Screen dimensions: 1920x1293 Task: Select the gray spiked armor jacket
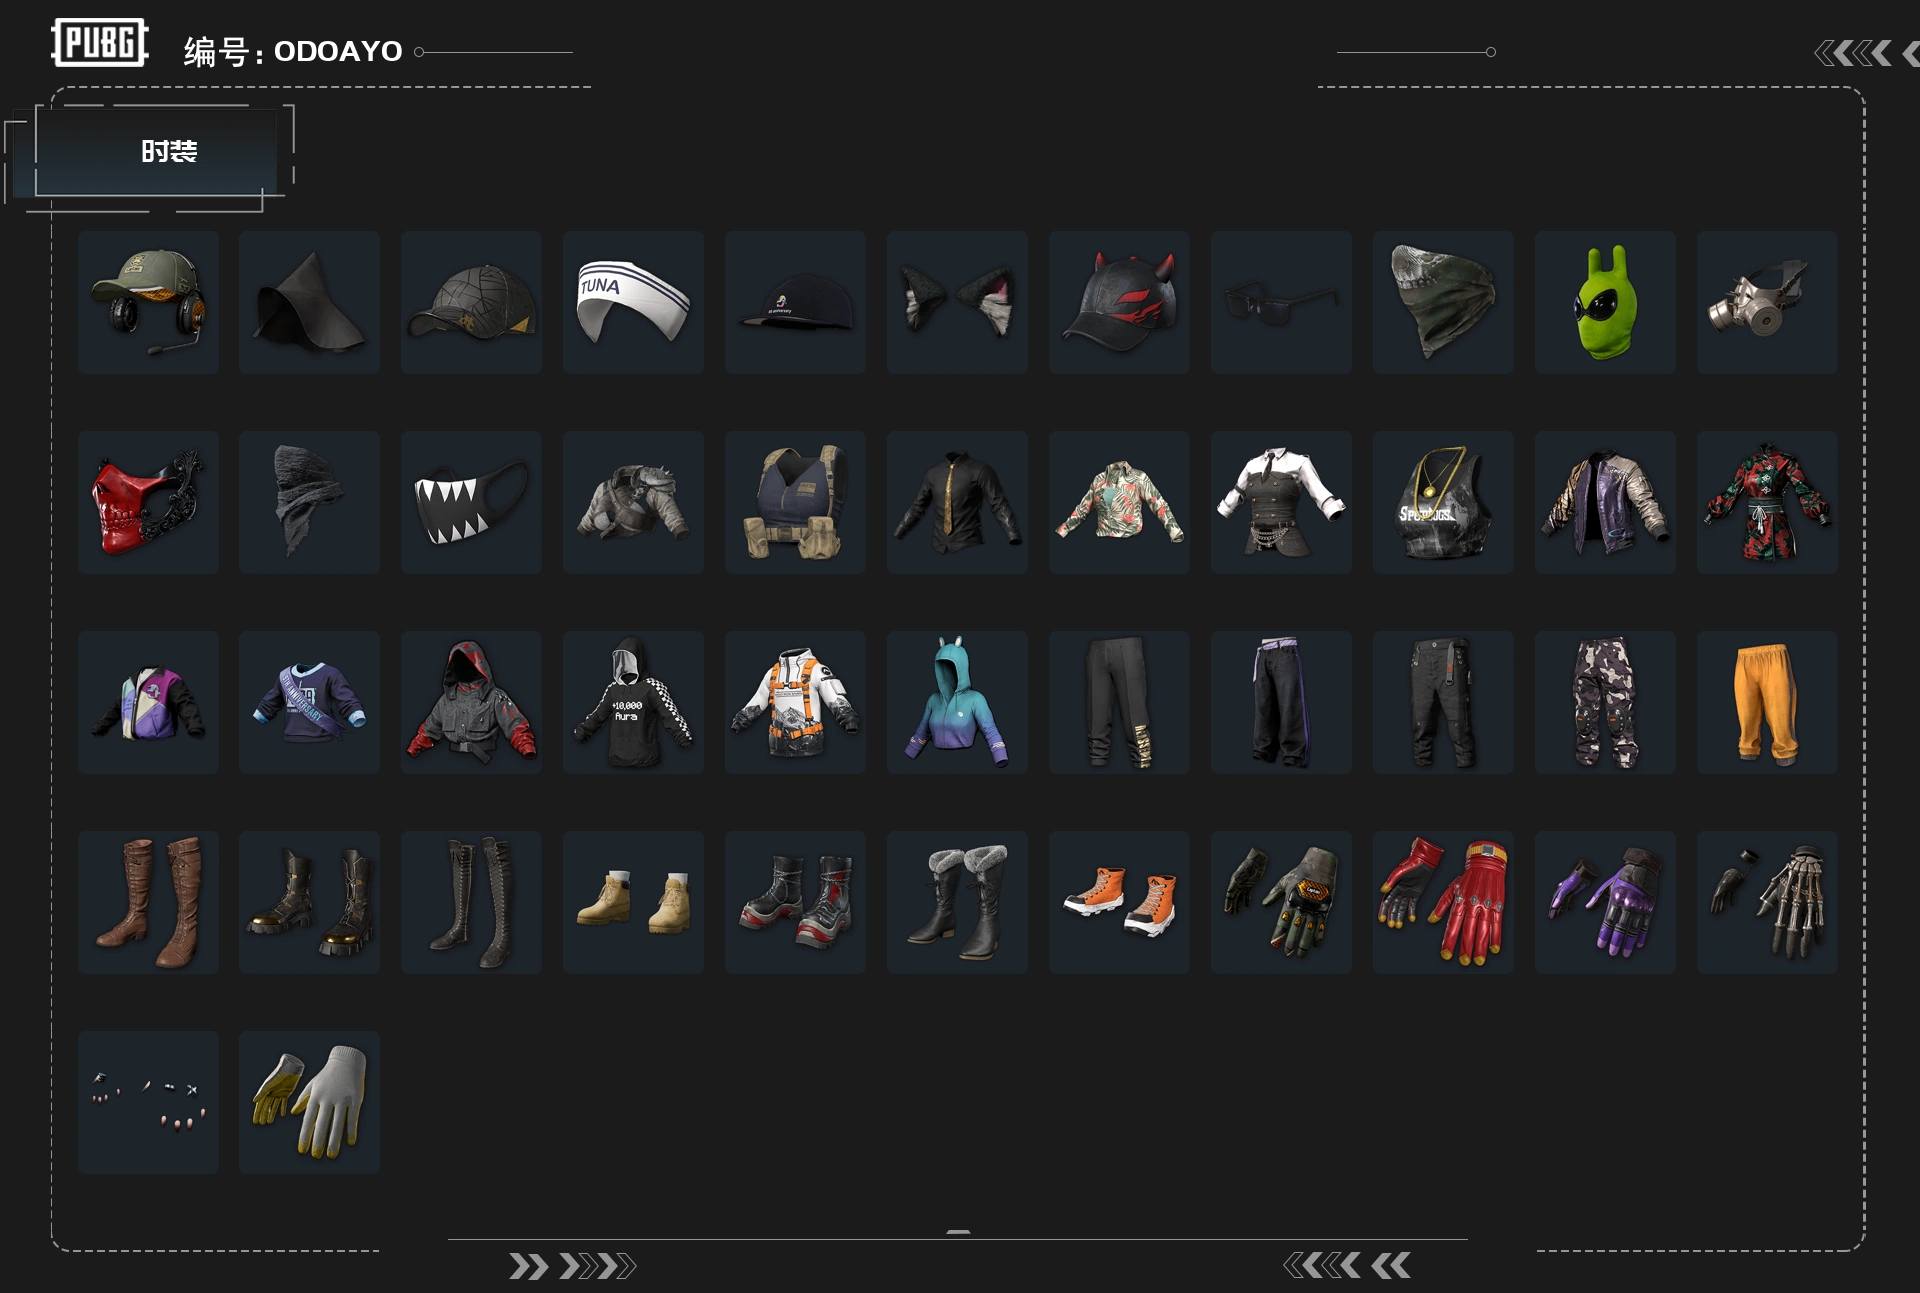pos(634,502)
